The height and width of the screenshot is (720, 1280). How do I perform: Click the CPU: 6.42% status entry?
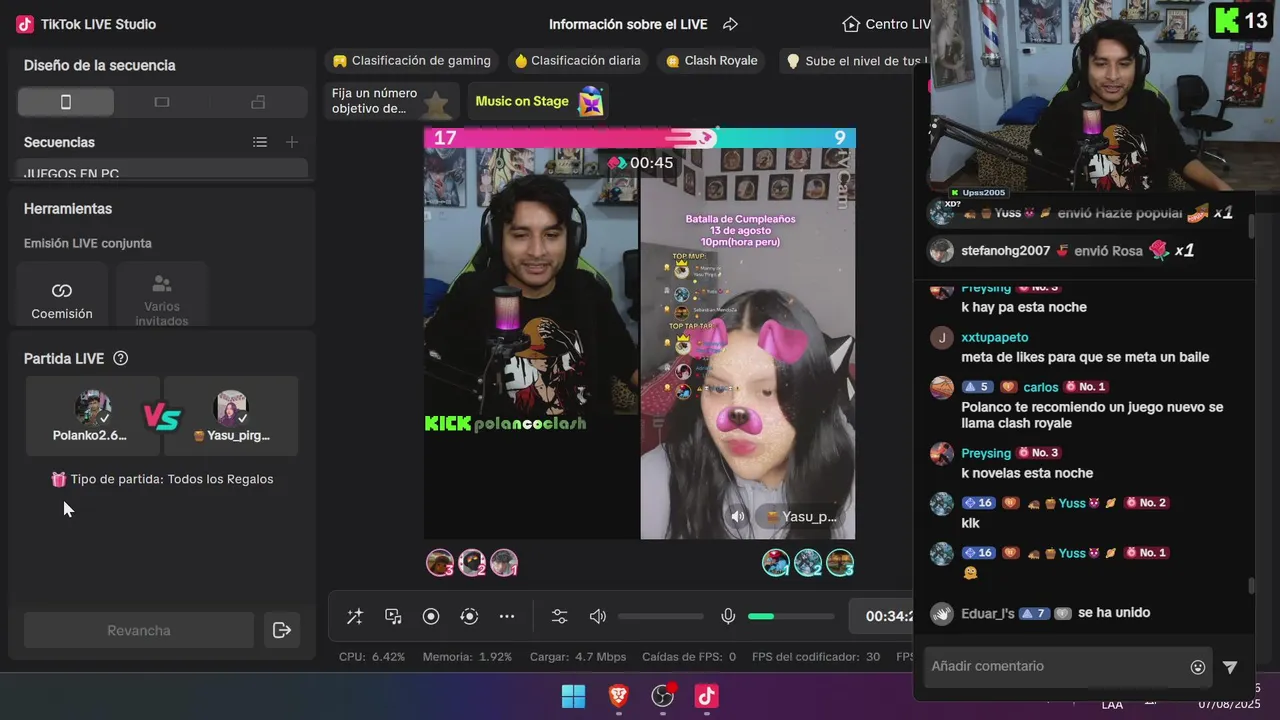(x=372, y=657)
